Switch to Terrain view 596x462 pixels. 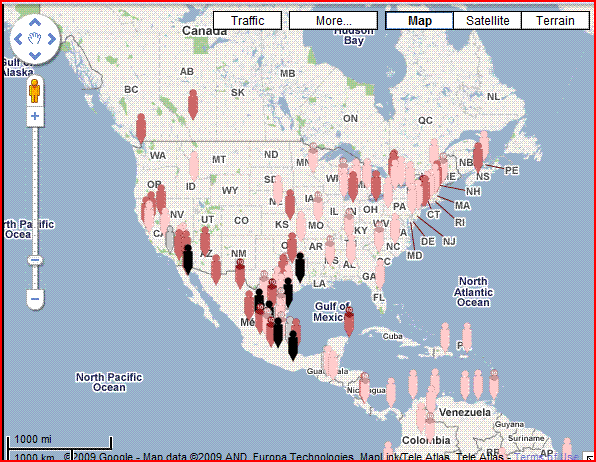(555, 21)
